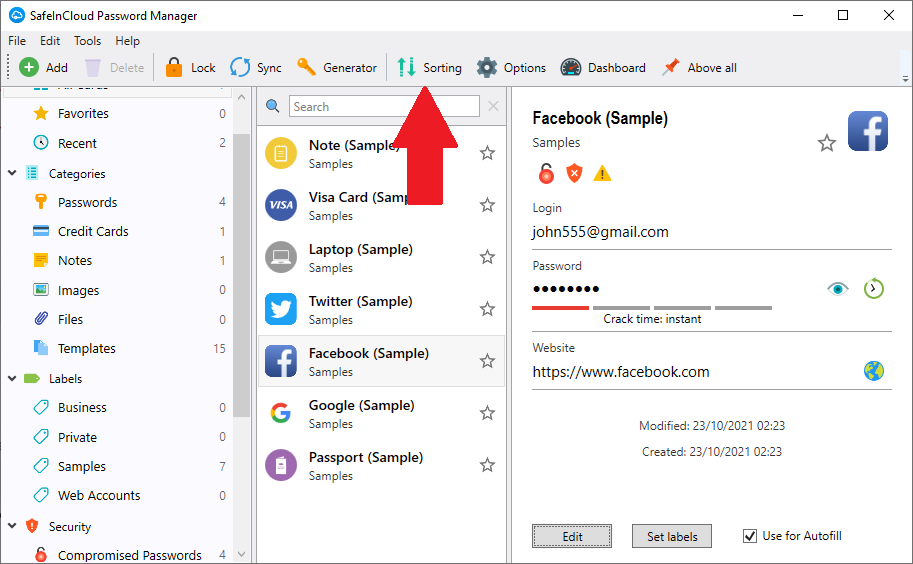The image size is (913, 564).
Task: Click the sidebar scroll up arrow
Action: point(242,97)
